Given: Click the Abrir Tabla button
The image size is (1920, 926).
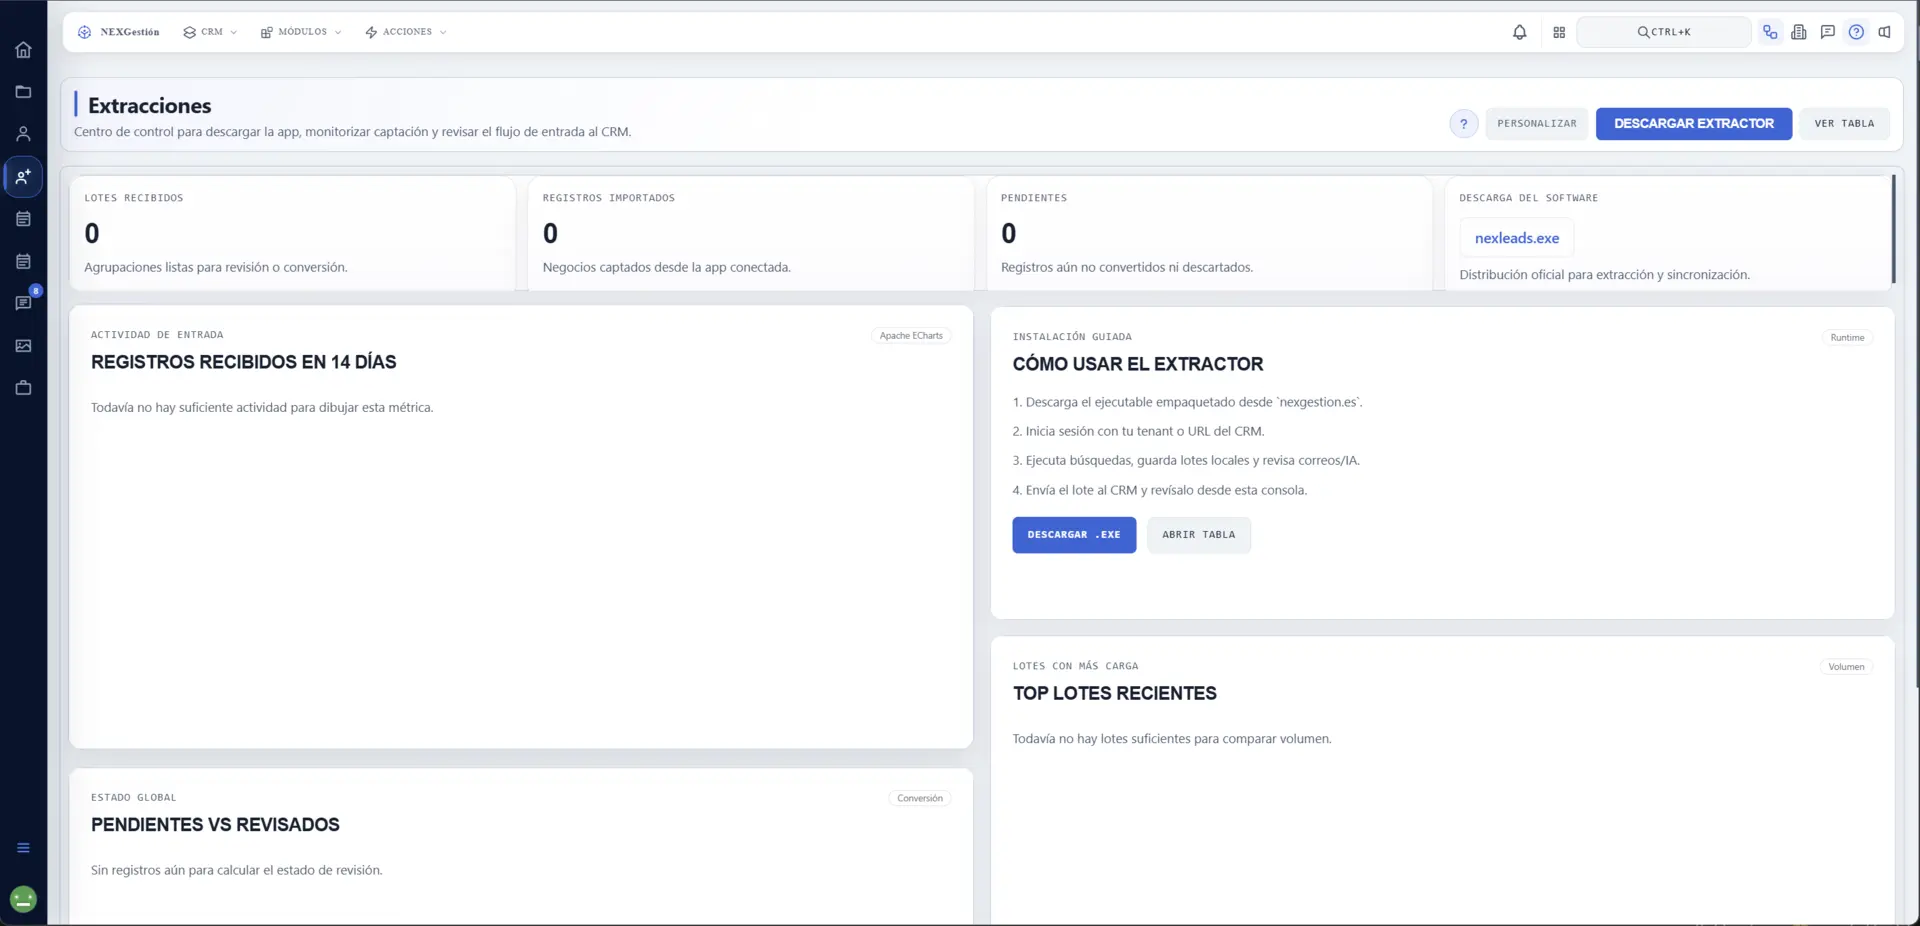Looking at the screenshot, I should (x=1198, y=535).
